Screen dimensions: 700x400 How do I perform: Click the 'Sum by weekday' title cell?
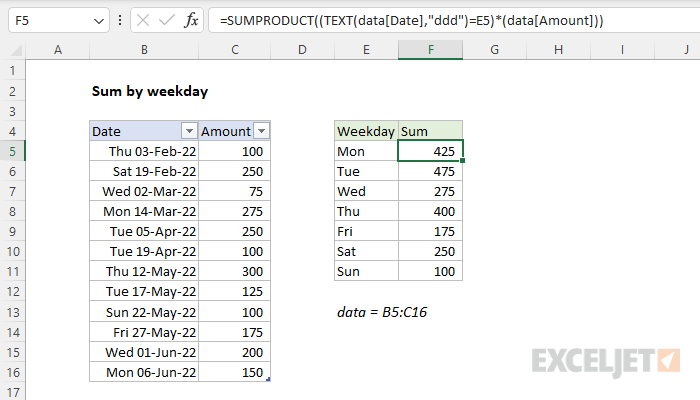tap(150, 91)
